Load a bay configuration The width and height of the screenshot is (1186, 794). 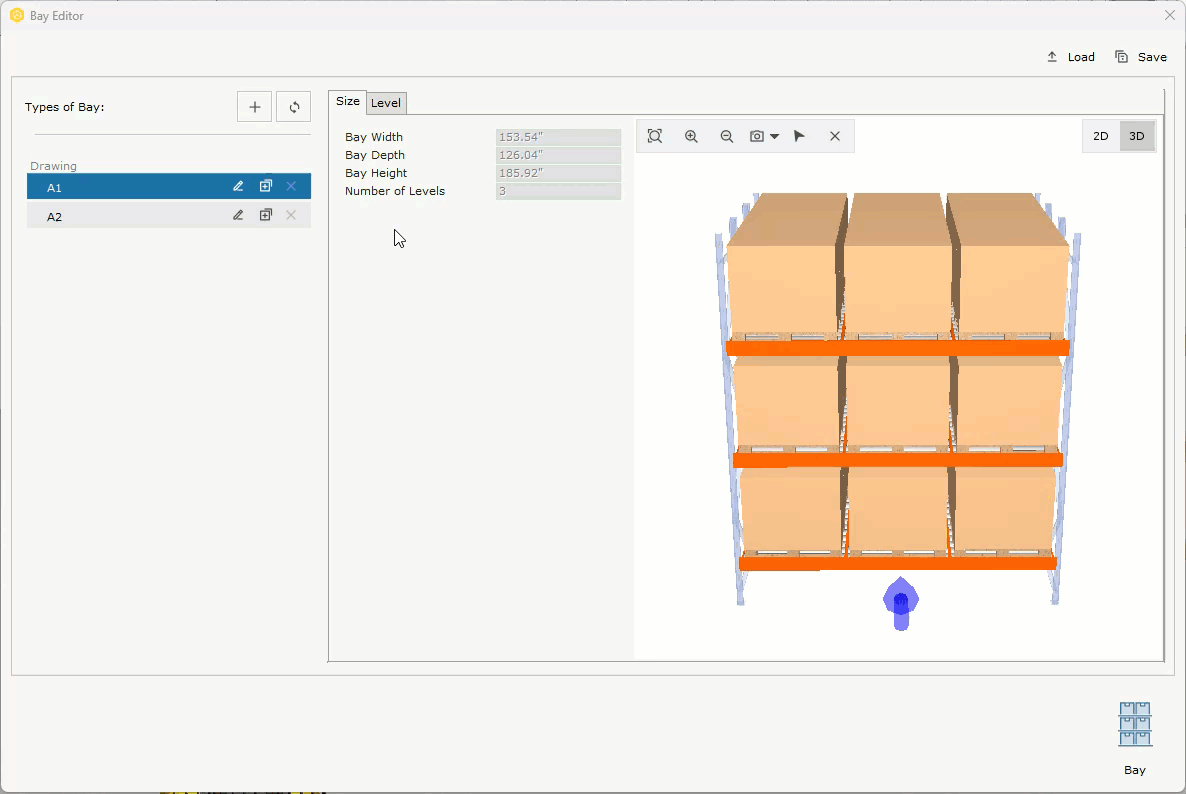click(x=1071, y=57)
